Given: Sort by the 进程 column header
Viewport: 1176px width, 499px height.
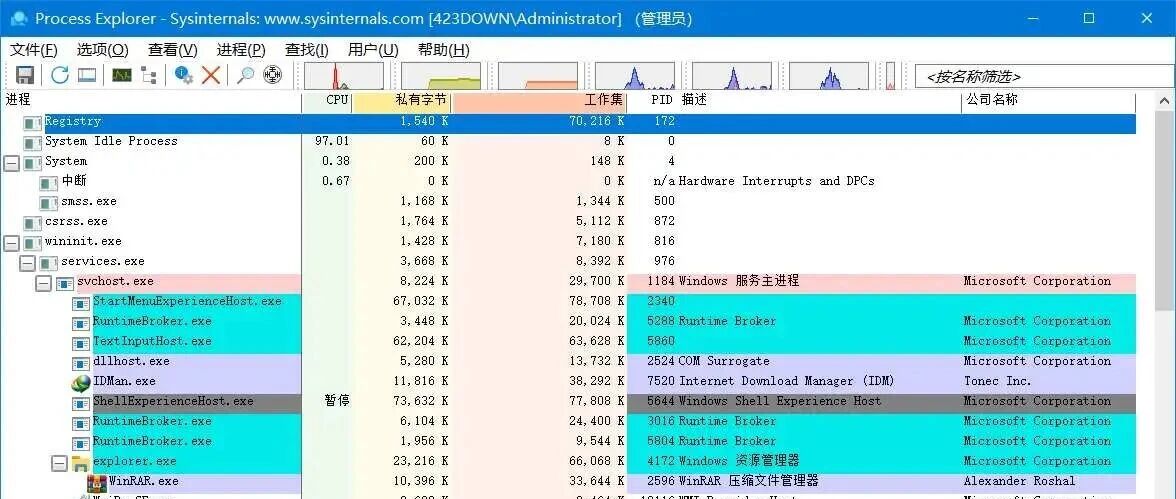Looking at the screenshot, I should tap(152, 101).
